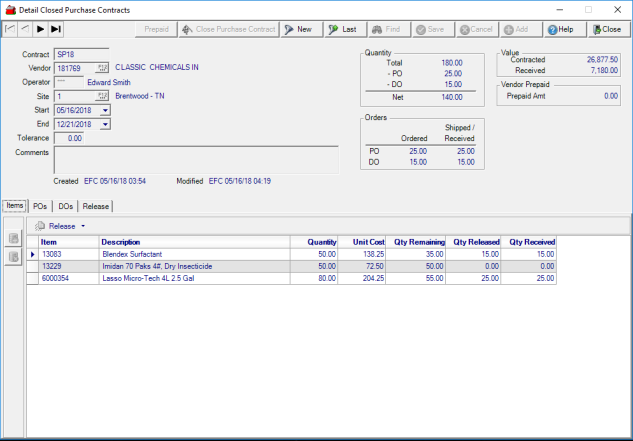Switch to the DOs tab
The width and height of the screenshot is (633, 441).
point(66,205)
